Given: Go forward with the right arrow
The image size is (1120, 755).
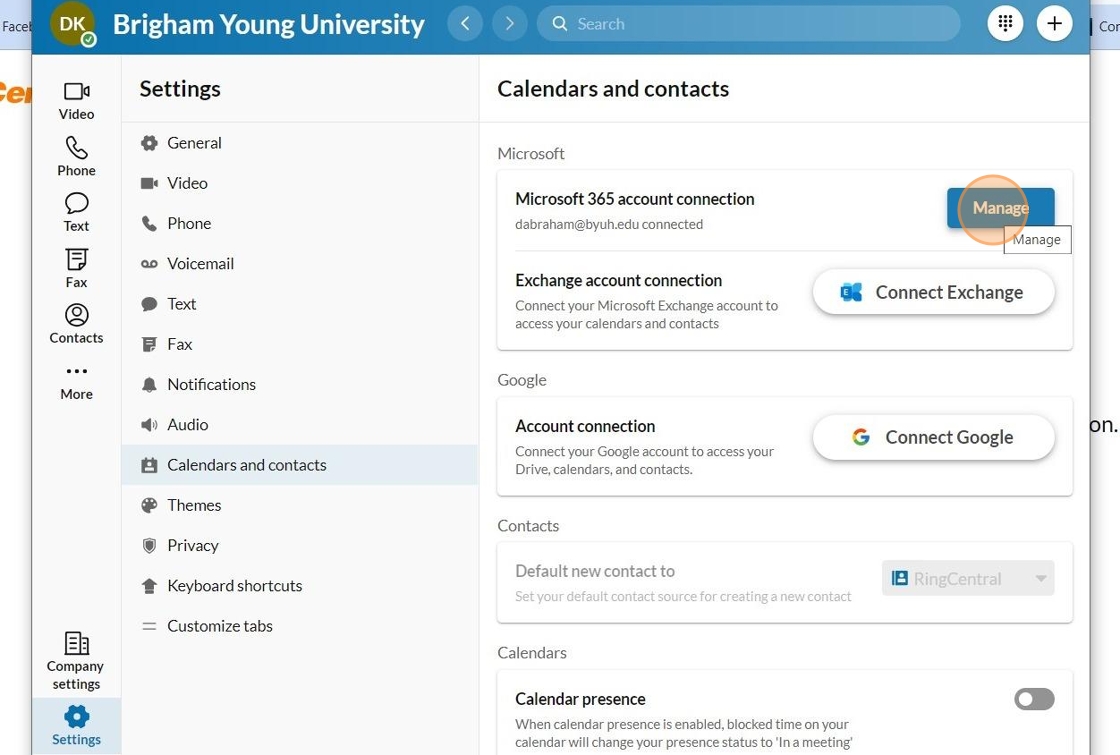Looking at the screenshot, I should pyautogui.click(x=509, y=24).
